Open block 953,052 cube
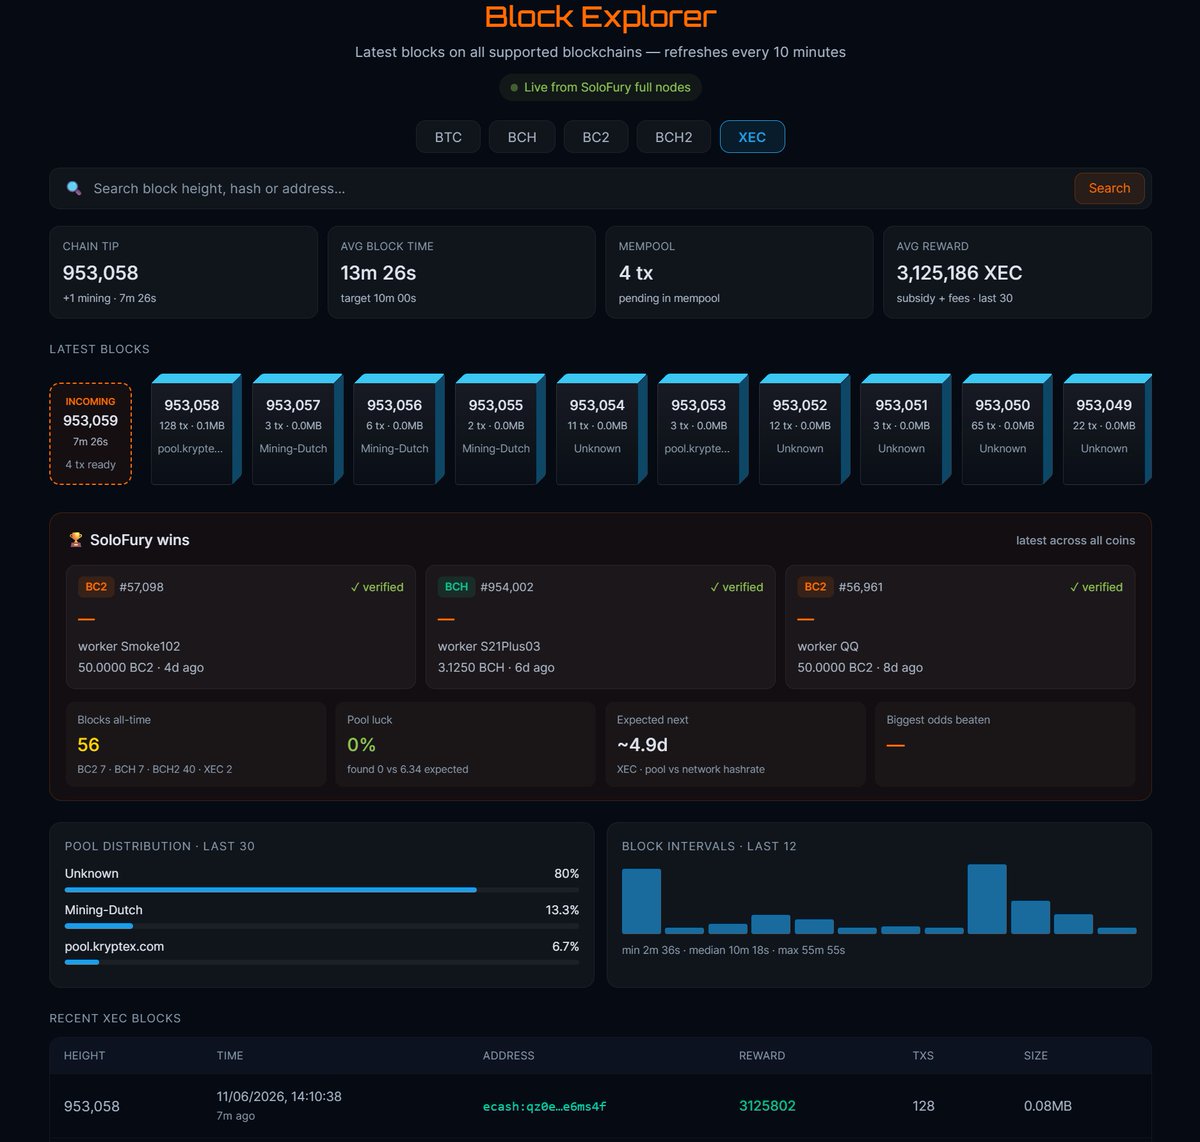The width and height of the screenshot is (1200, 1142). pyautogui.click(x=804, y=429)
